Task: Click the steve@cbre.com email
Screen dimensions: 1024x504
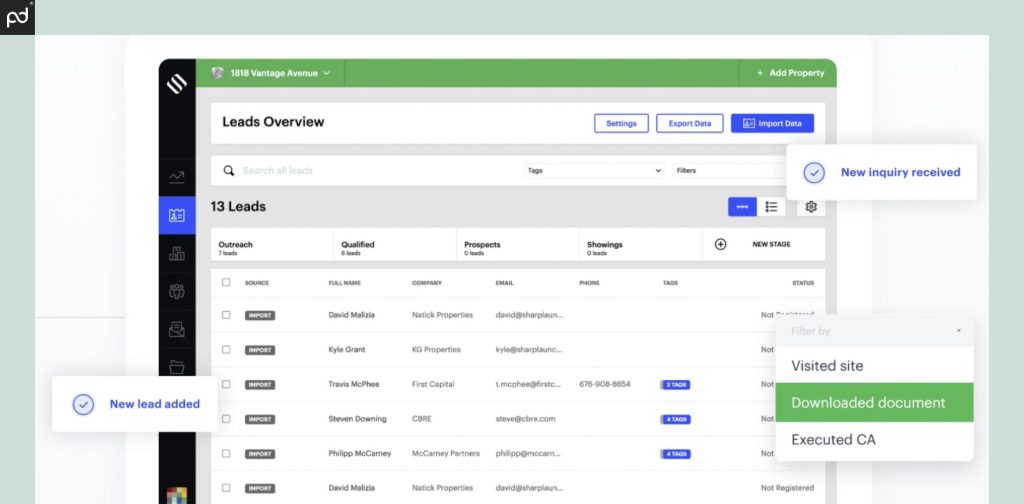Action: point(525,419)
